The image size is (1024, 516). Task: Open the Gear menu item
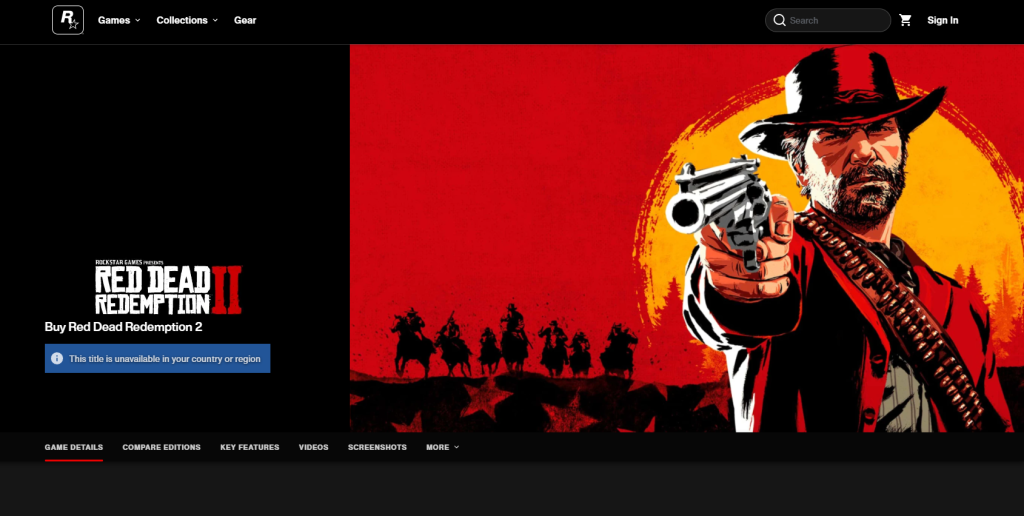(x=245, y=20)
